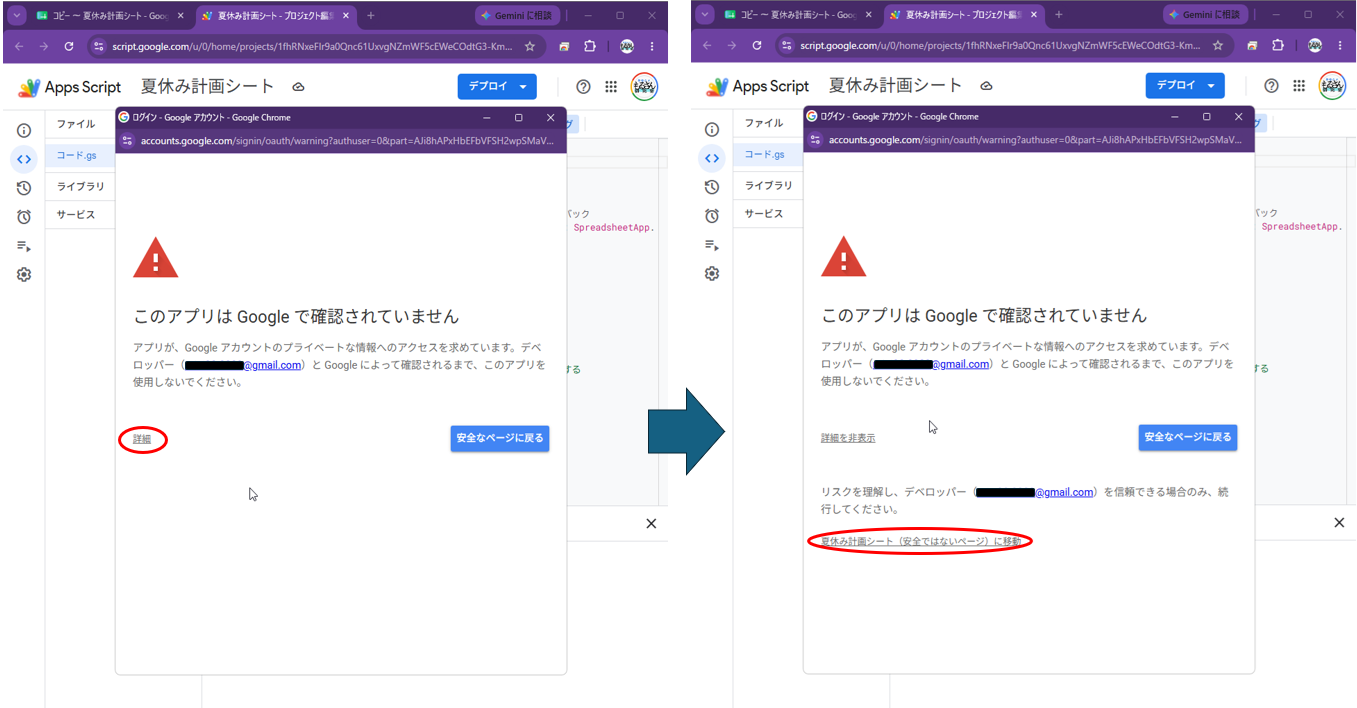Open Triggers alarm clock icon in right screenshot
Image resolution: width=1357 pixels, height=708 pixels.
(712, 216)
